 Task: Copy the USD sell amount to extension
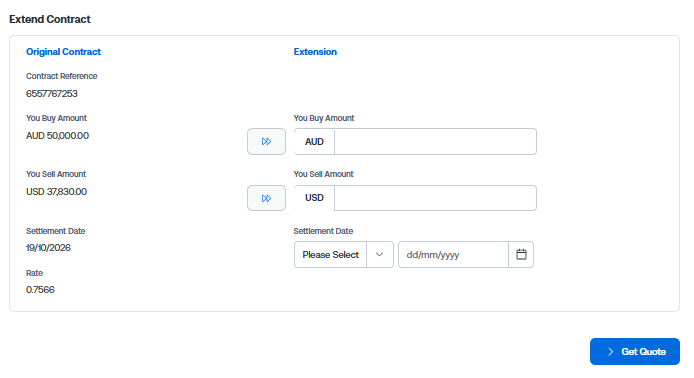tap(266, 198)
